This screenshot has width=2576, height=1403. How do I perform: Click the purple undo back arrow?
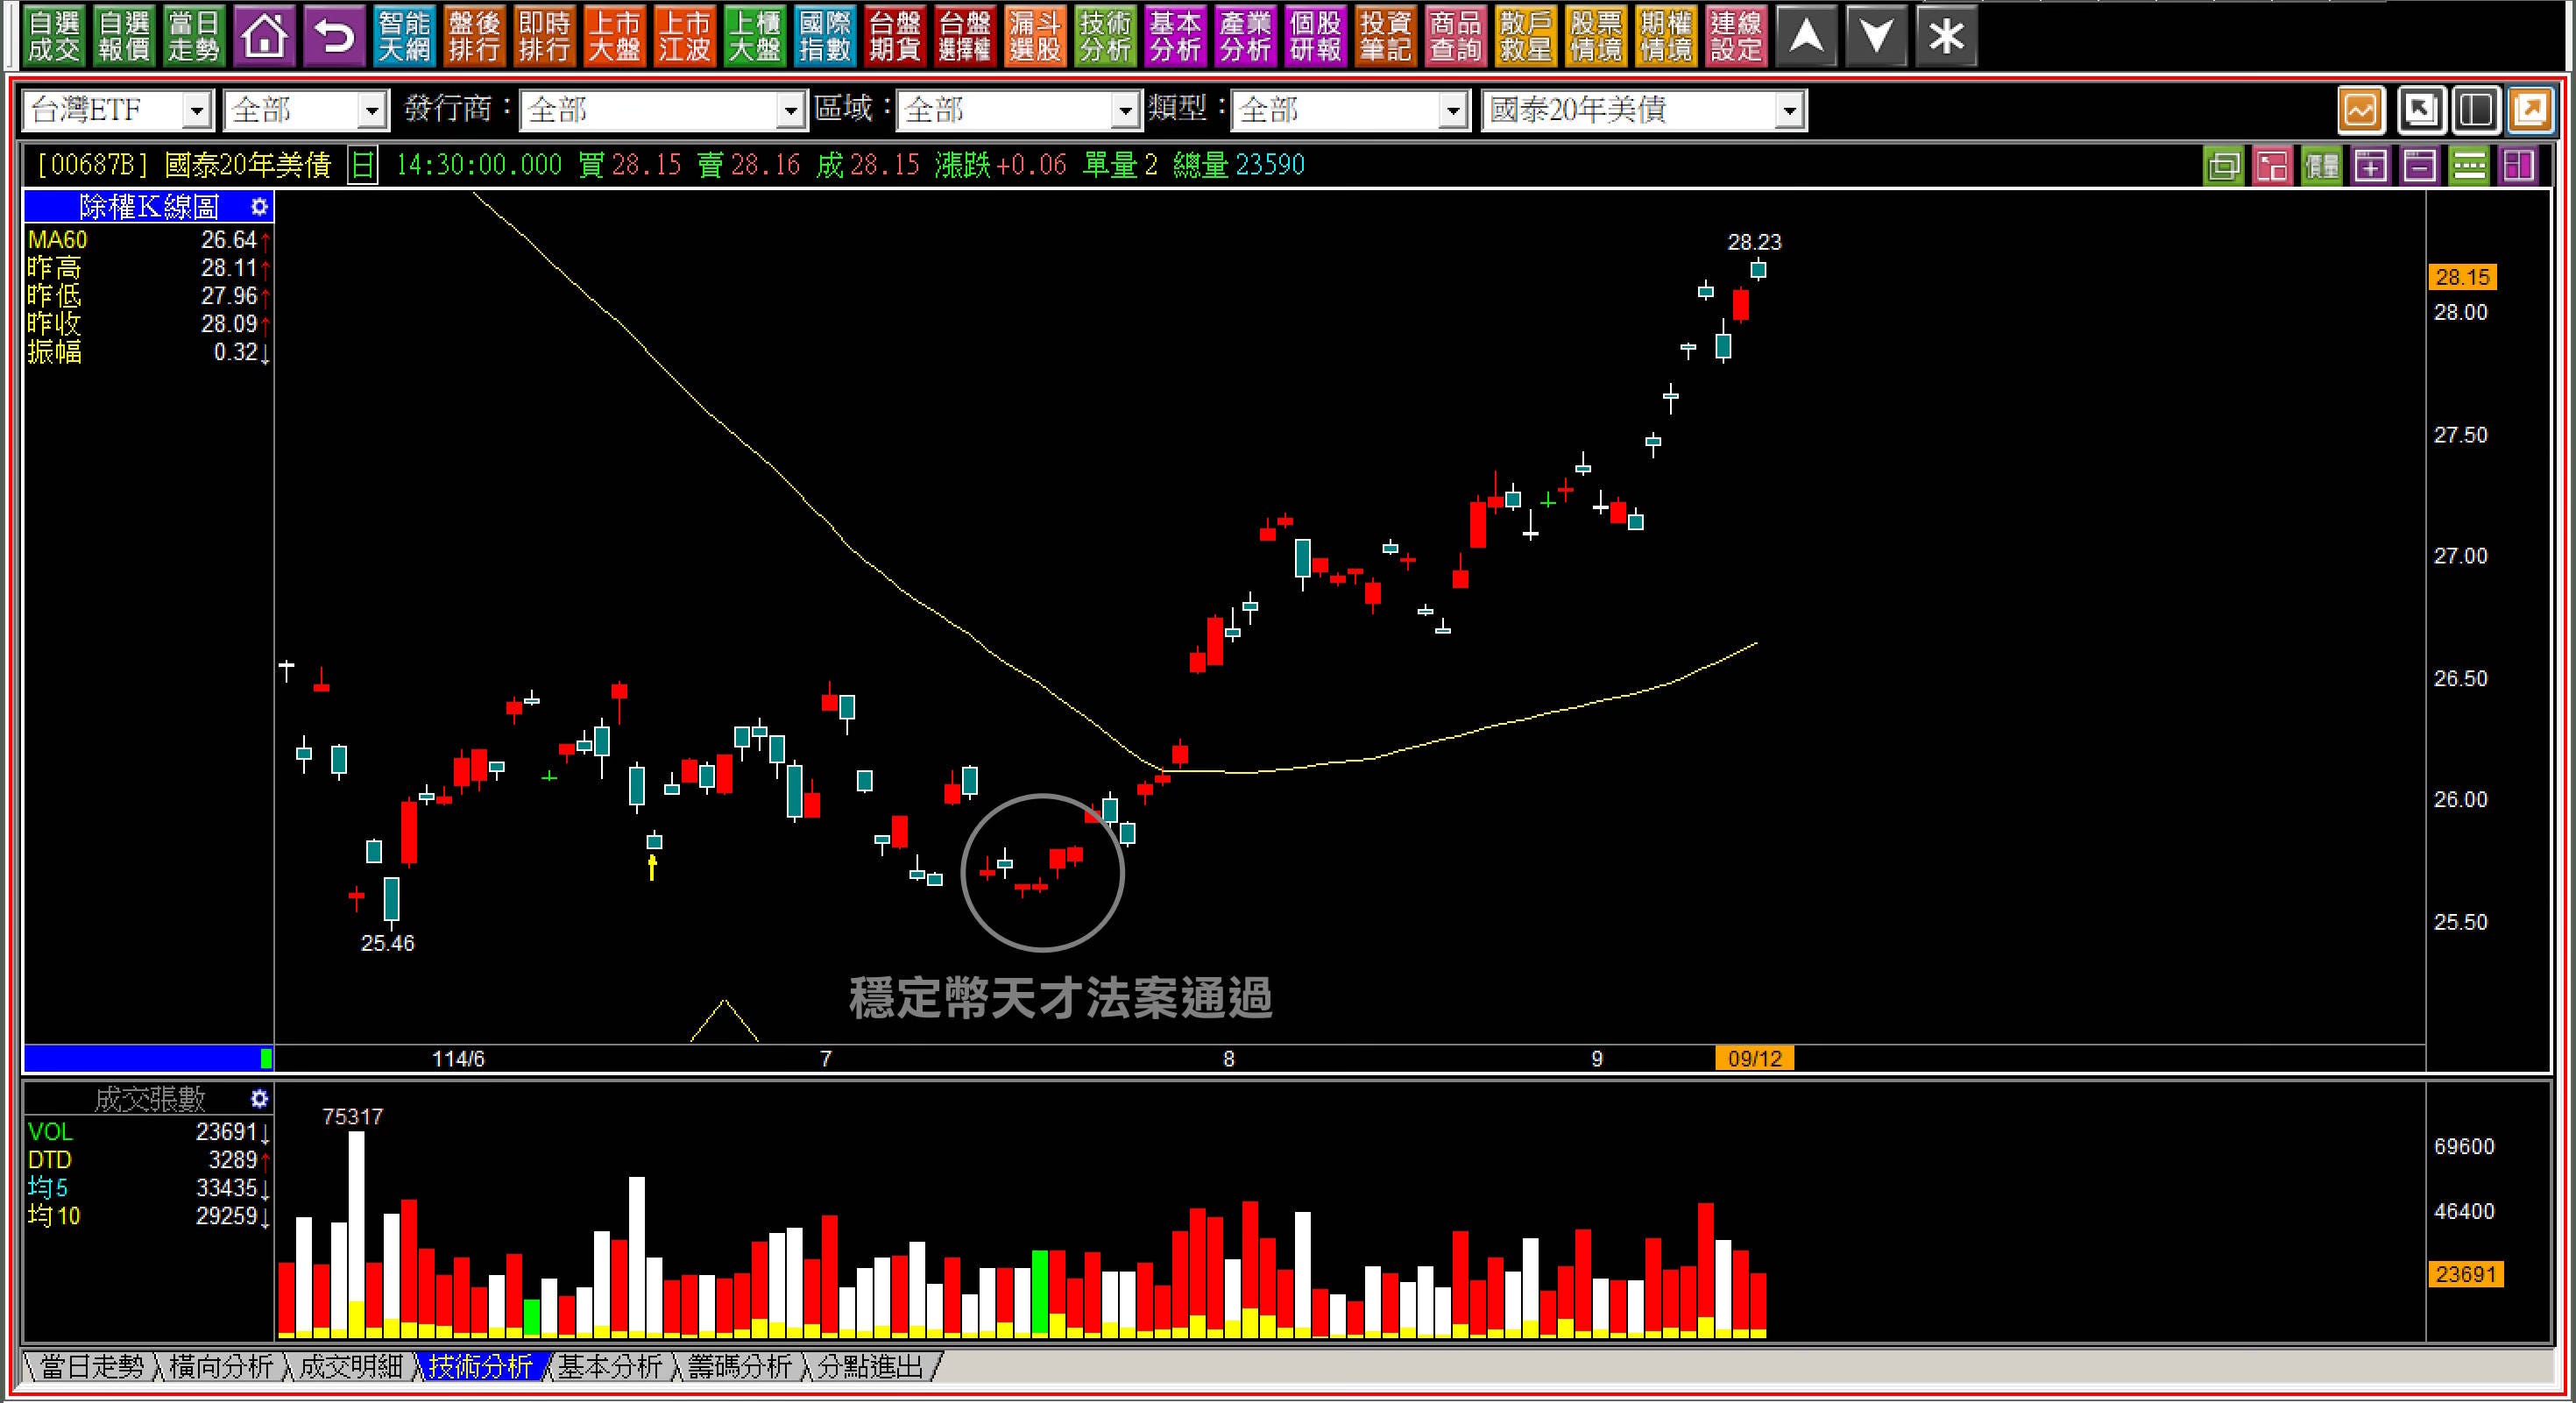334,37
